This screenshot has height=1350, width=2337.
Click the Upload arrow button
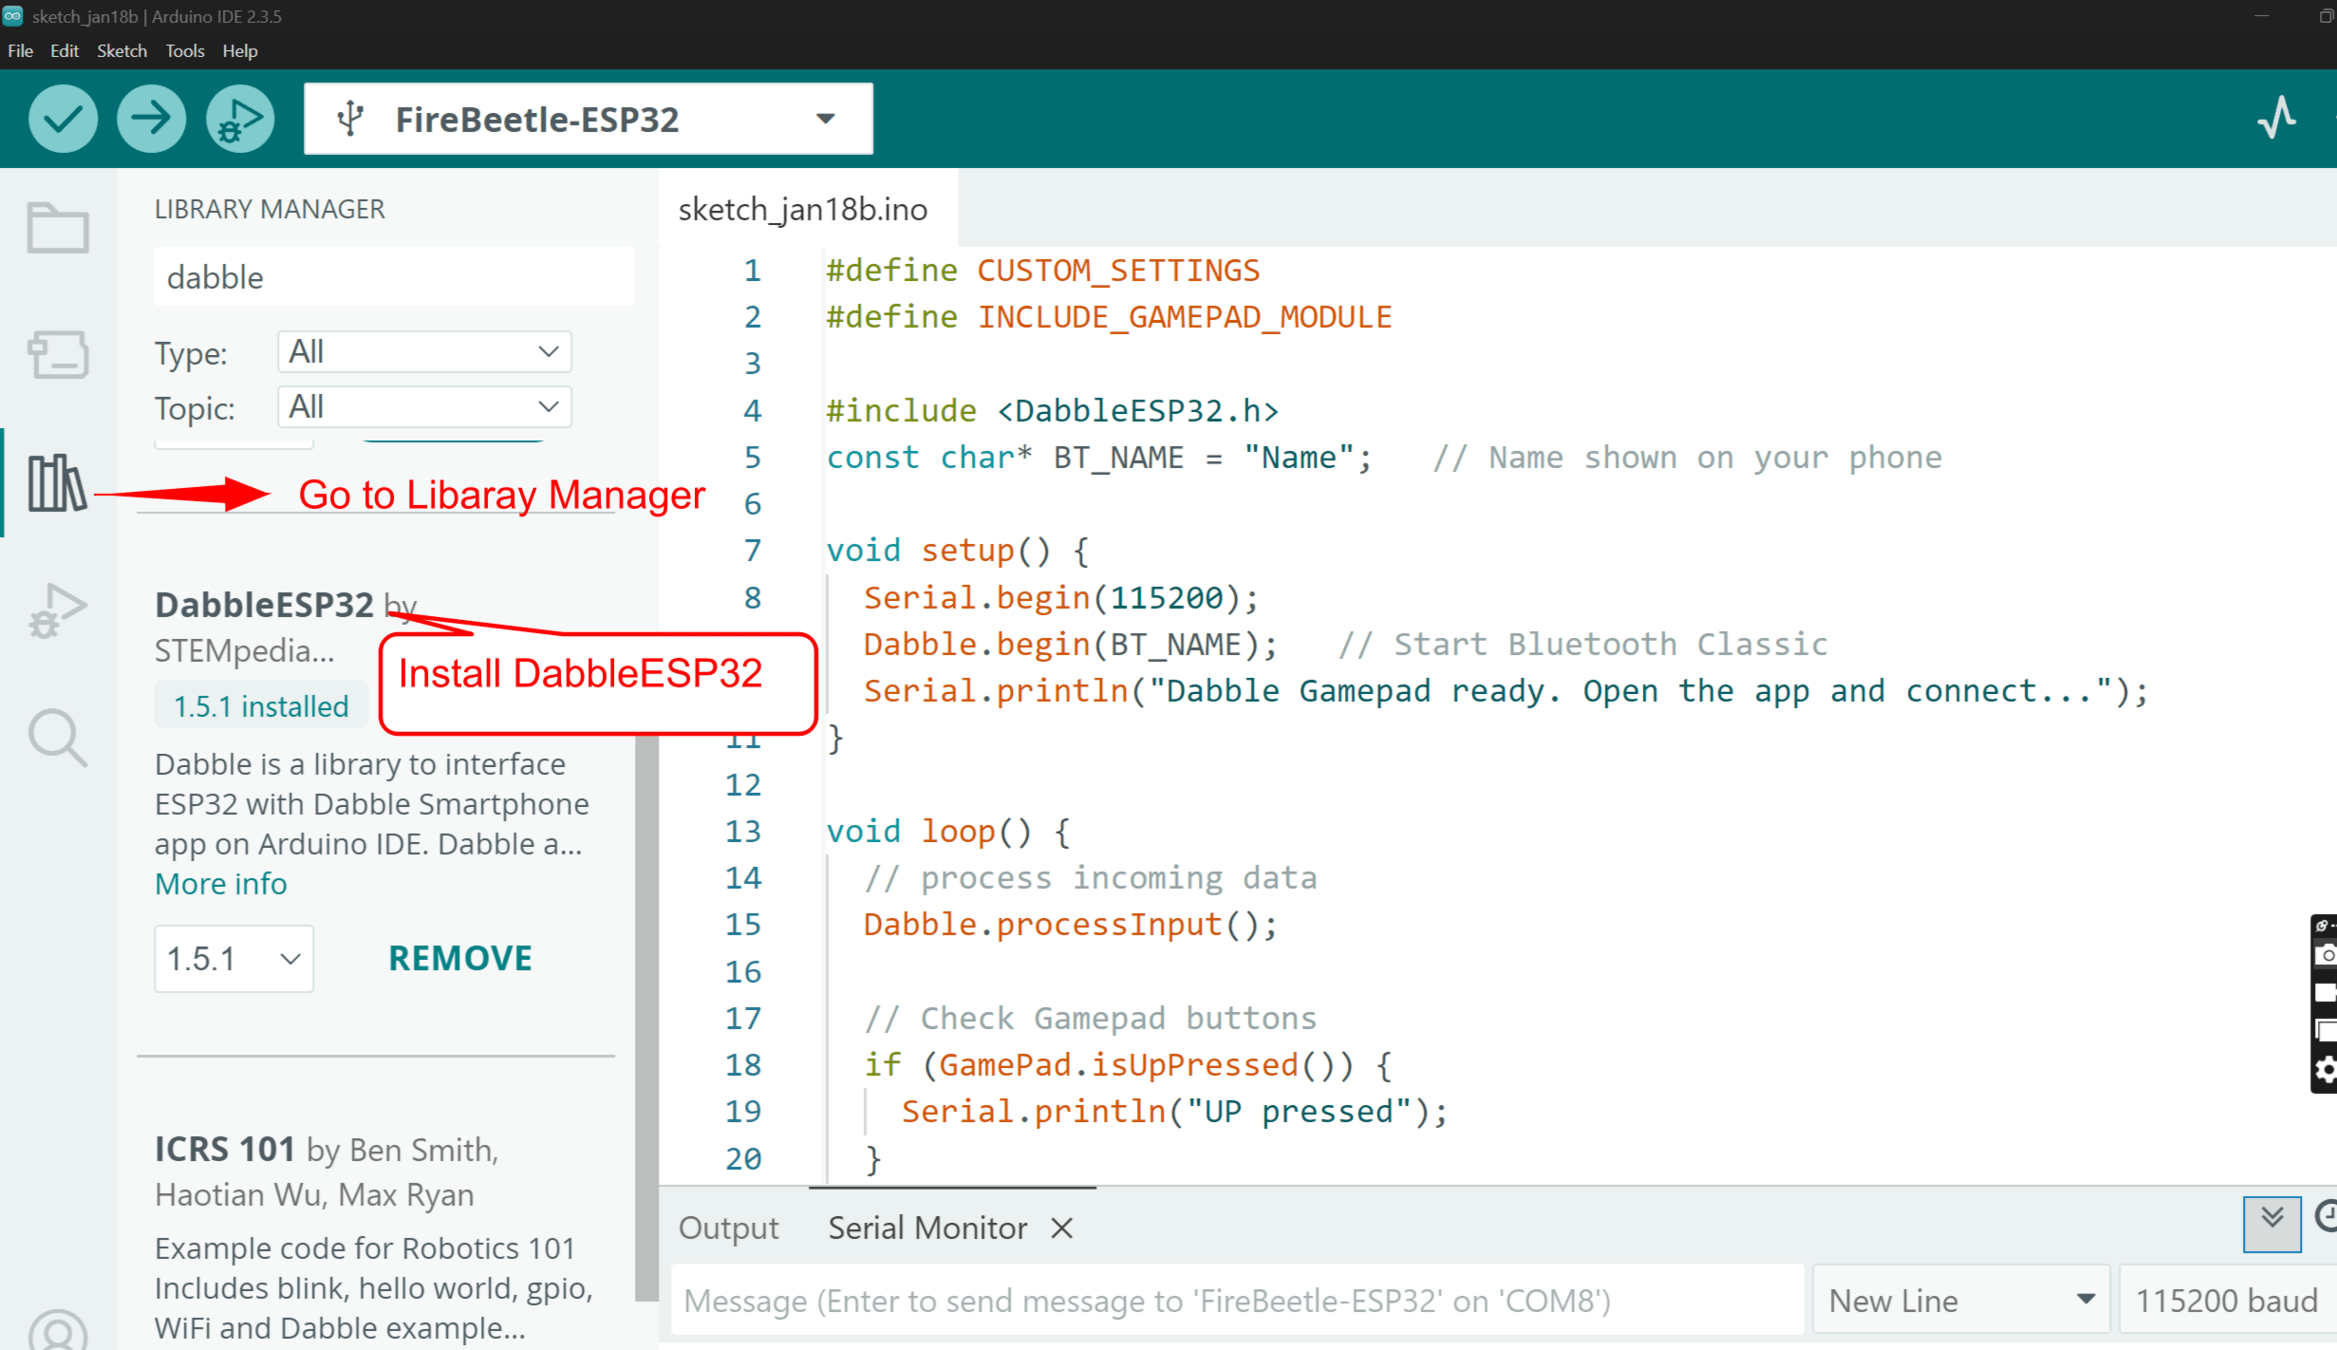151,119
